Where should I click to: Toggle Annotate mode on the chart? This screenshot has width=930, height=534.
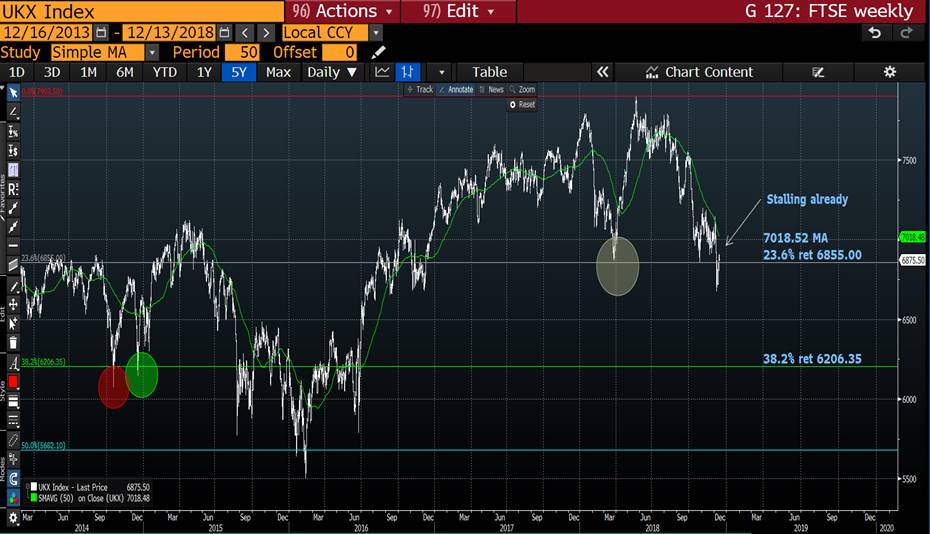pyautogui.click(x=456, y=90)
